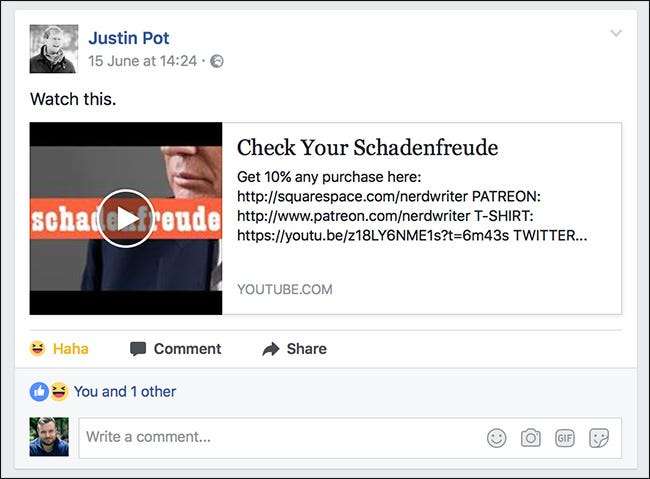Screen dimensions: 650x479
Task: Share the post using Share button
Action: pyautogui.click(x=294, y=349)
